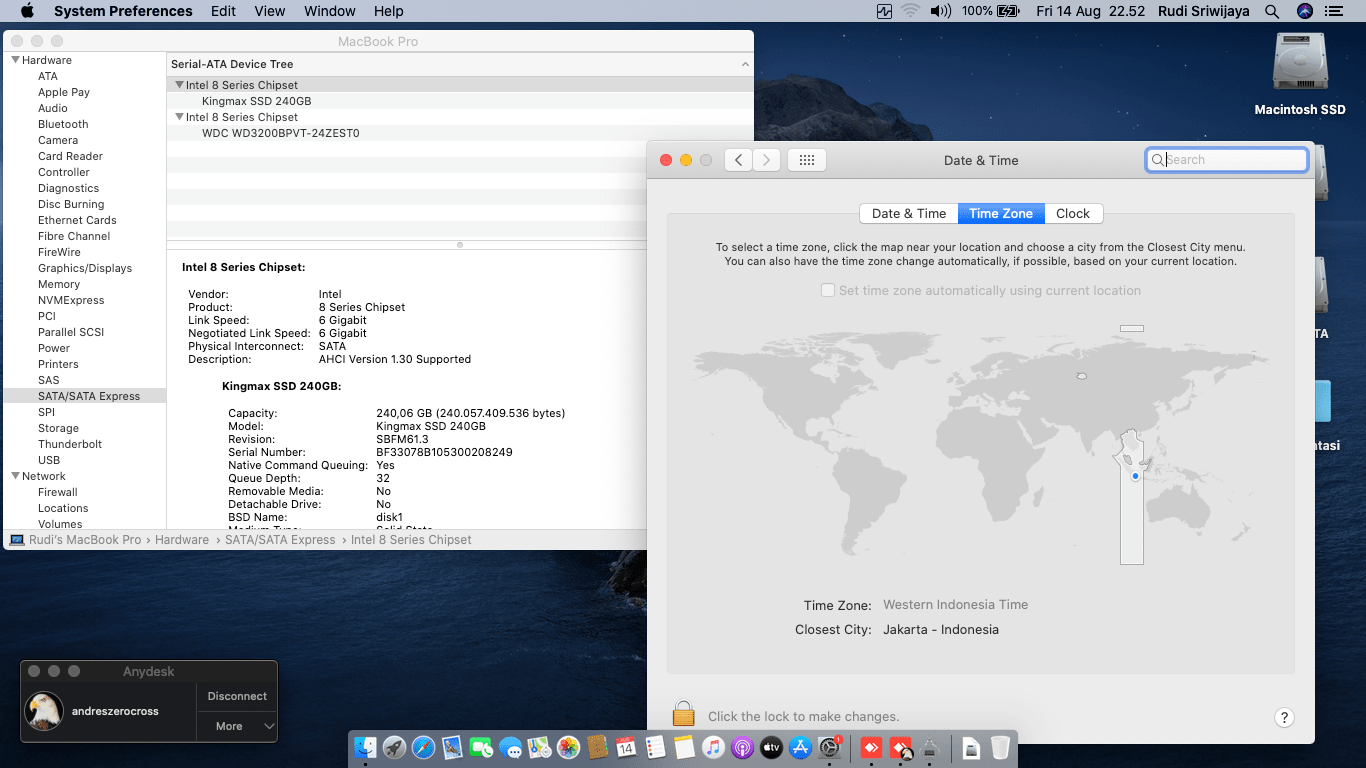Open Safari in the Dock
1366x768 pixels.
424,747
